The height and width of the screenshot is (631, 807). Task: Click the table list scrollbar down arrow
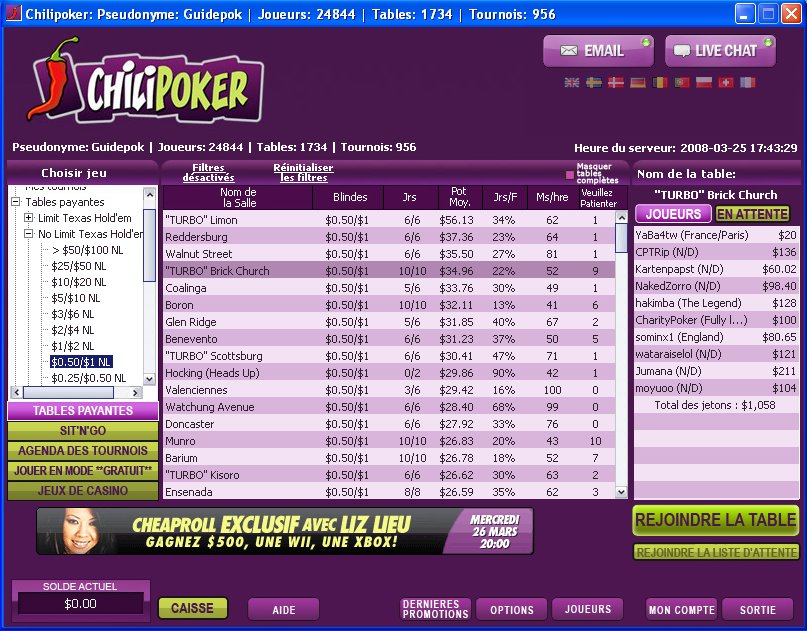coord(622,492)
